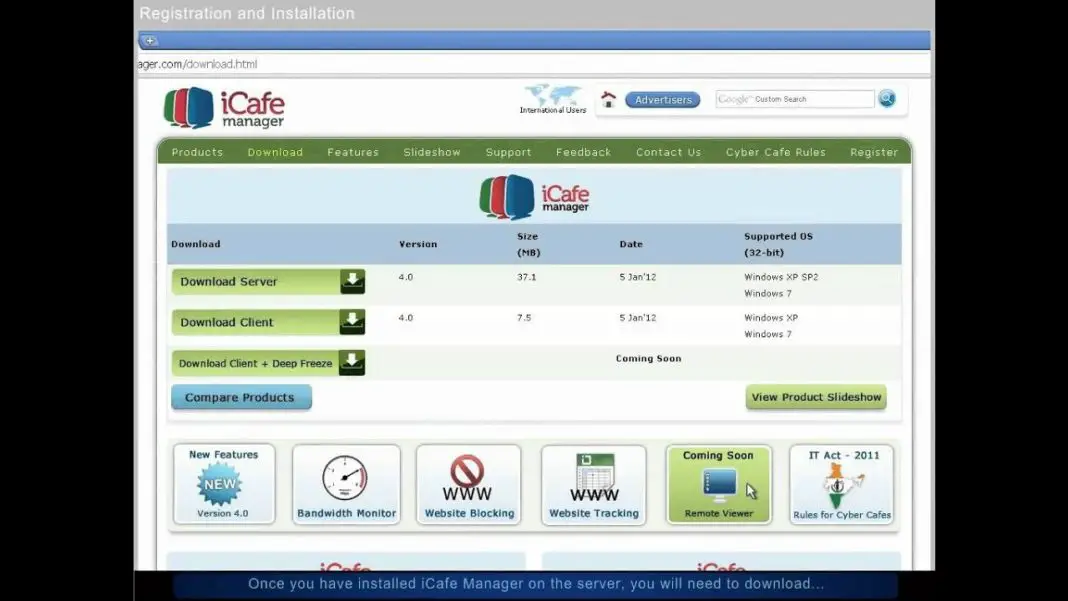Open the Features menu item
Viewport: 1068px width, 601px height.
(x=353, y=152)
